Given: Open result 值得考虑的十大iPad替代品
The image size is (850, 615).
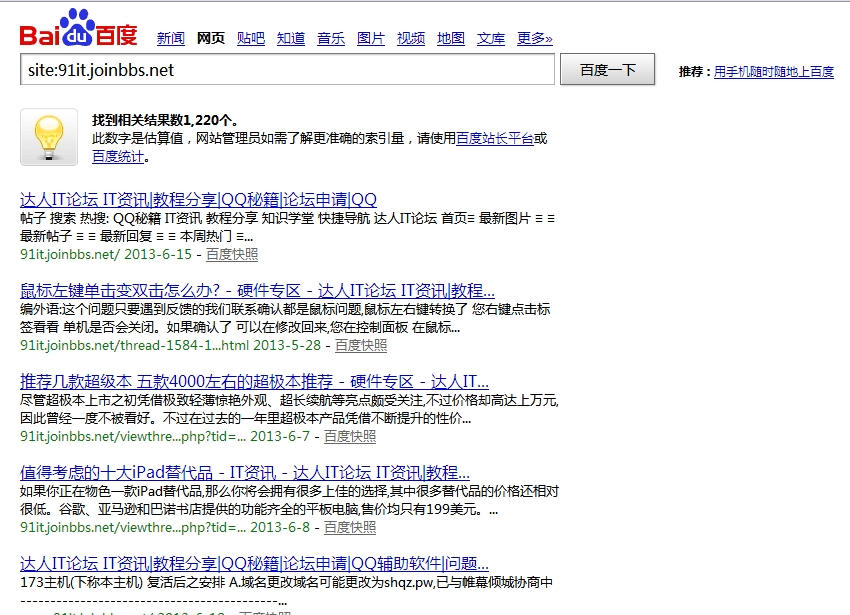Looking at the screenshot, I should 245,473.
